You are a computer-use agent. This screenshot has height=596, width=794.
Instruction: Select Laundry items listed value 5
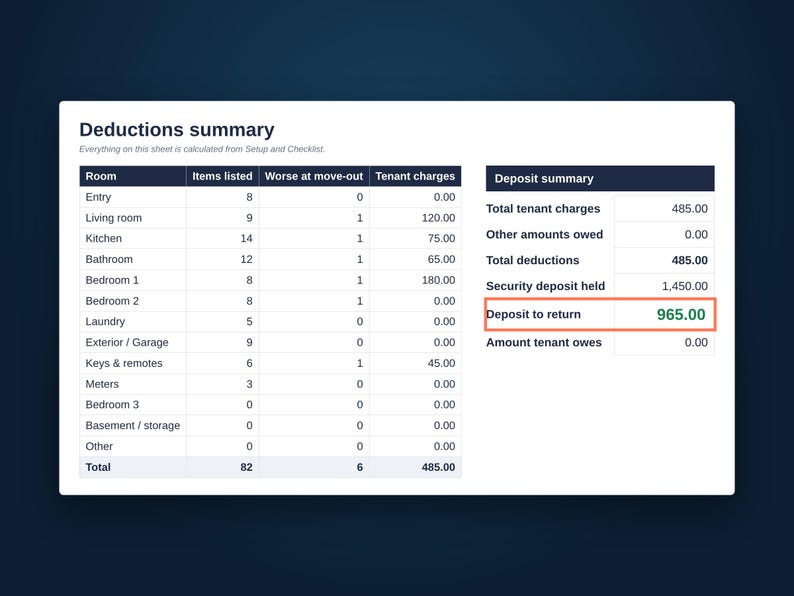pos(250,322)
